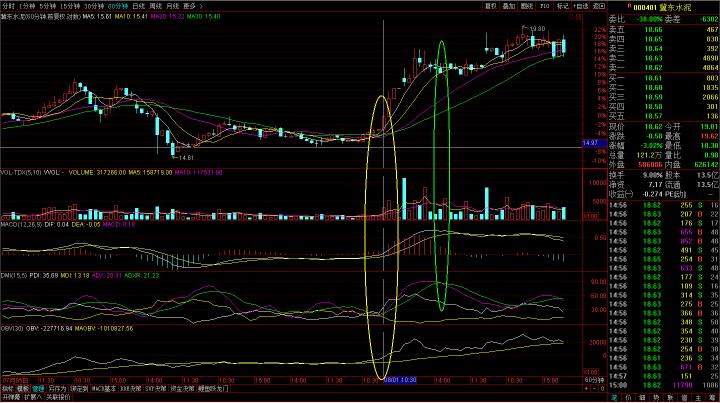The height and width of the screenshot is (403, 720).
Task: Click the stock title 000401 冀东水泥
Action: pos(662,7)
